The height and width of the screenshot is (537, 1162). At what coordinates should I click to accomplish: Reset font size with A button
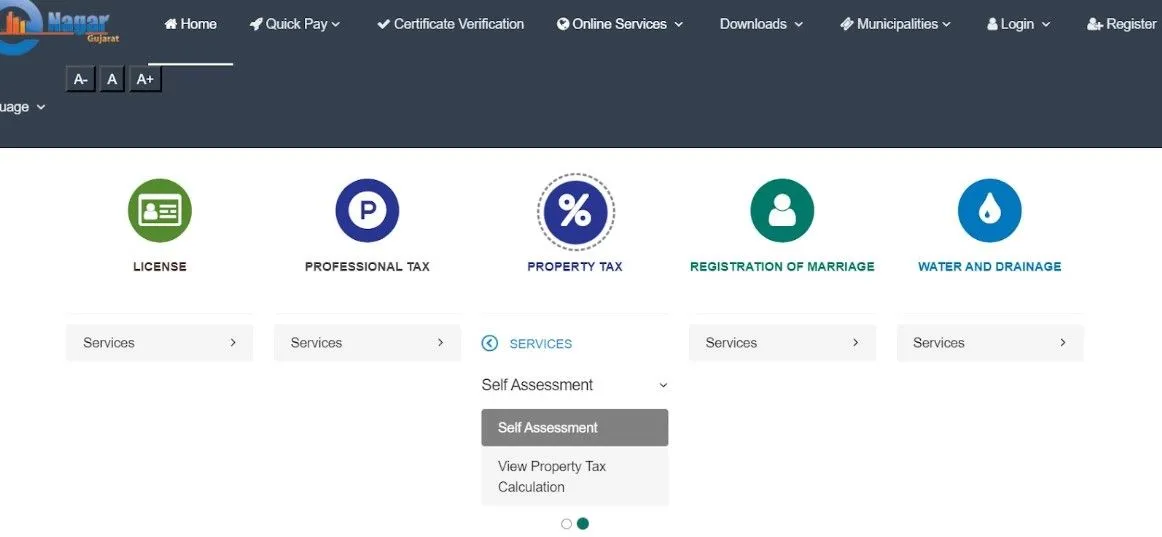(x=112, y=79)
